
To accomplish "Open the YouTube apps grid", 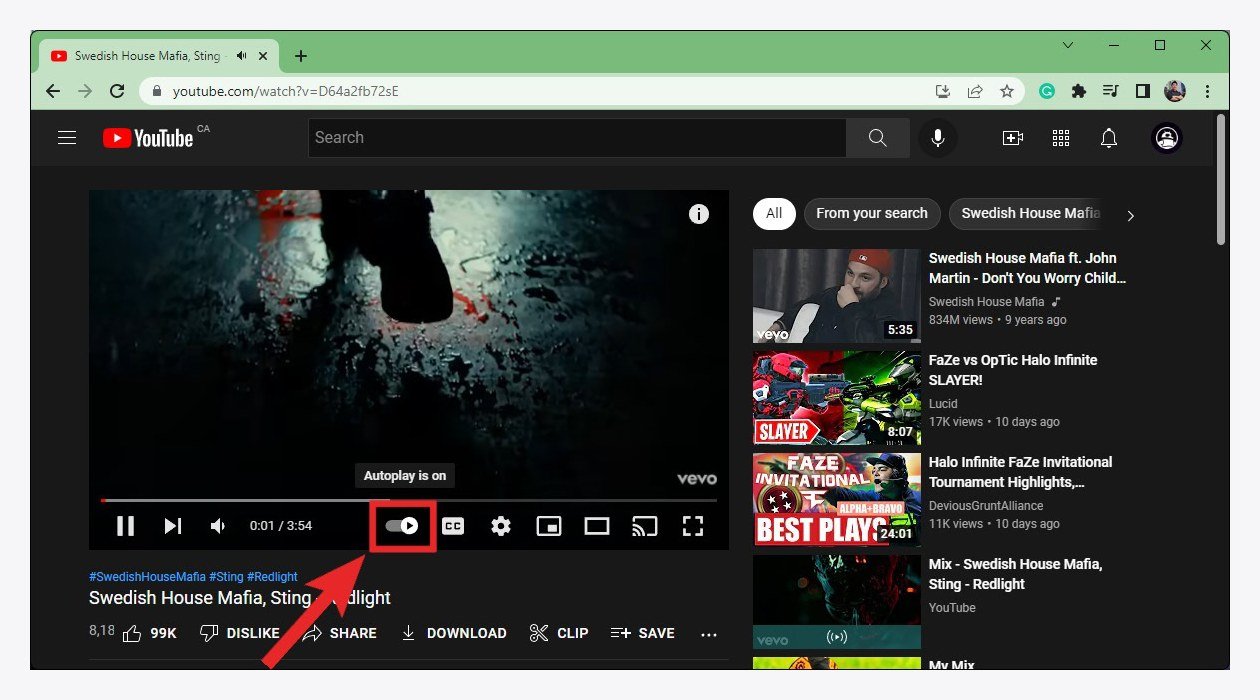I will 1061,138.
